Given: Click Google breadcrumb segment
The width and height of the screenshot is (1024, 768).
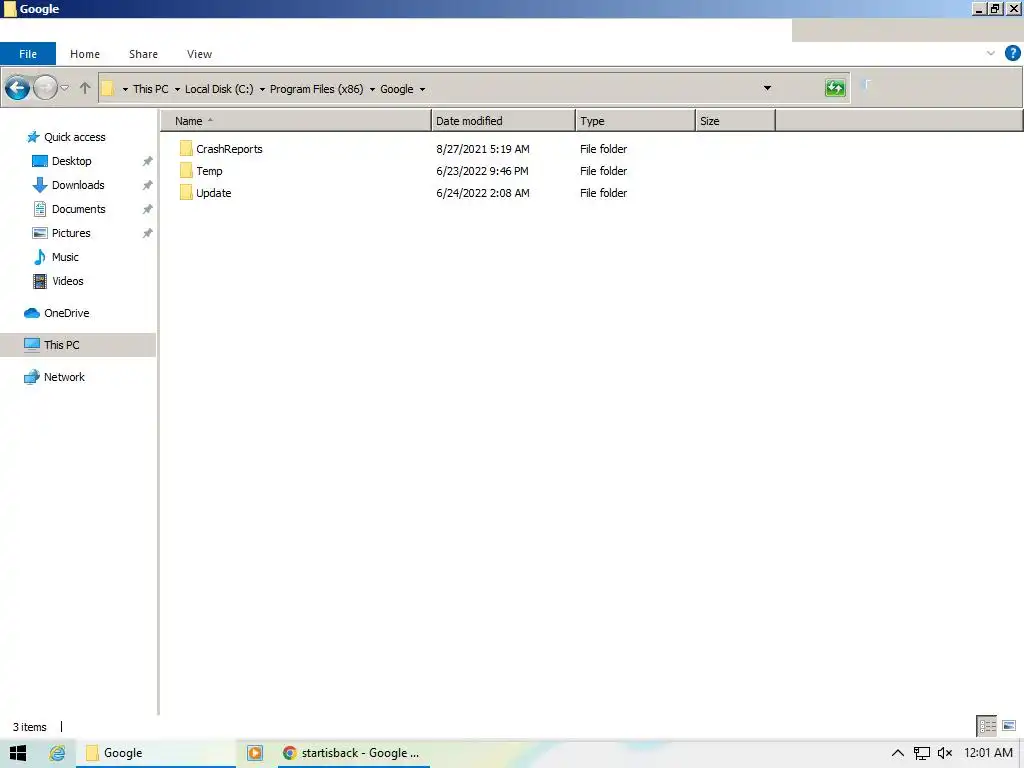Looking at the screenshot, I should click(x=396, y=89).
